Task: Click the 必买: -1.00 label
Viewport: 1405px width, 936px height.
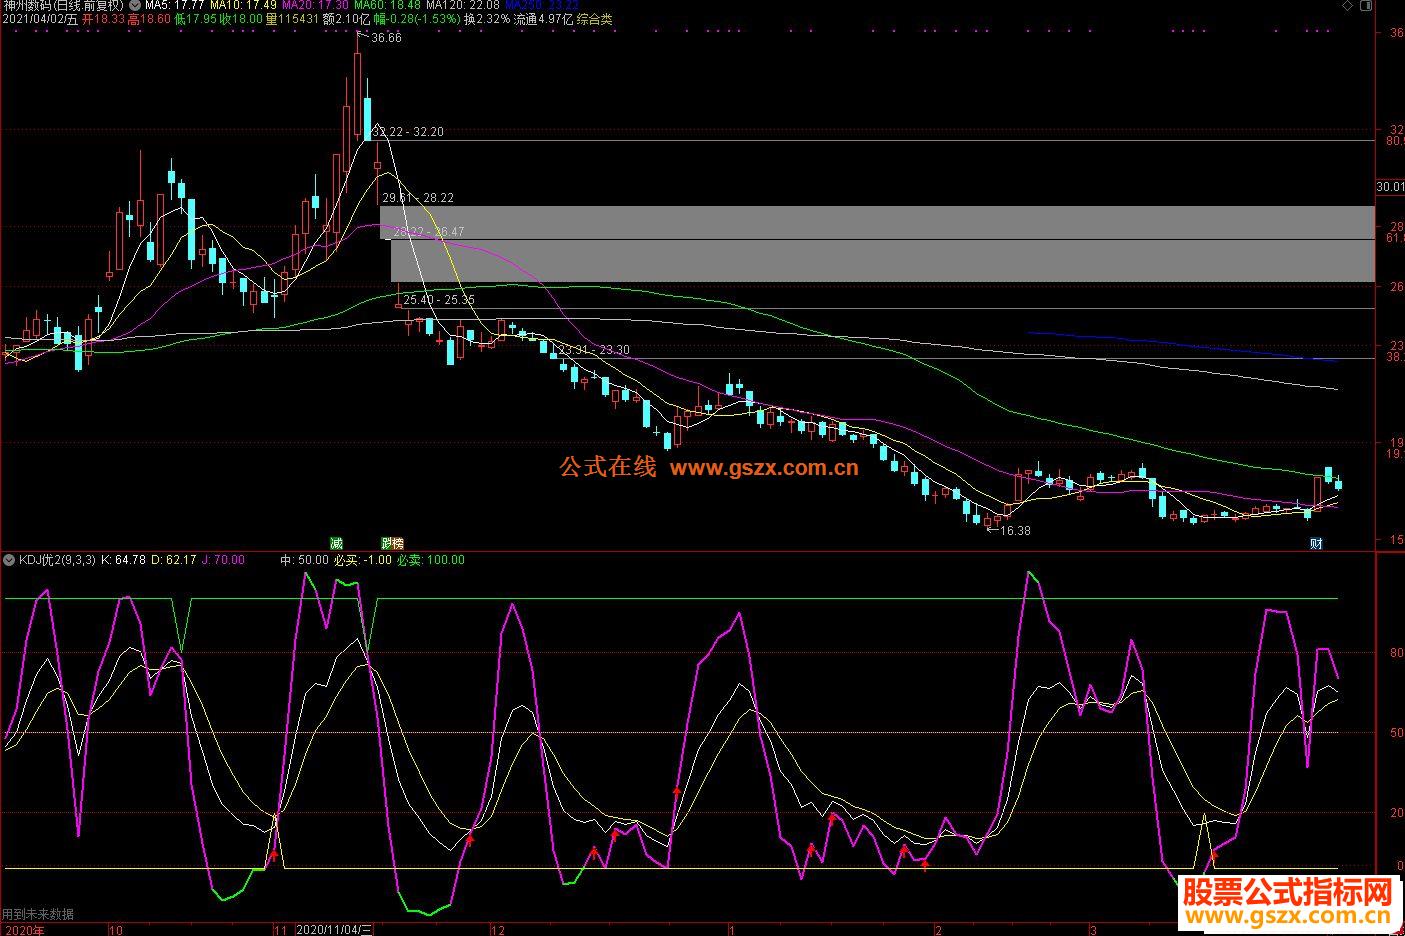Action: click(362, 560)
